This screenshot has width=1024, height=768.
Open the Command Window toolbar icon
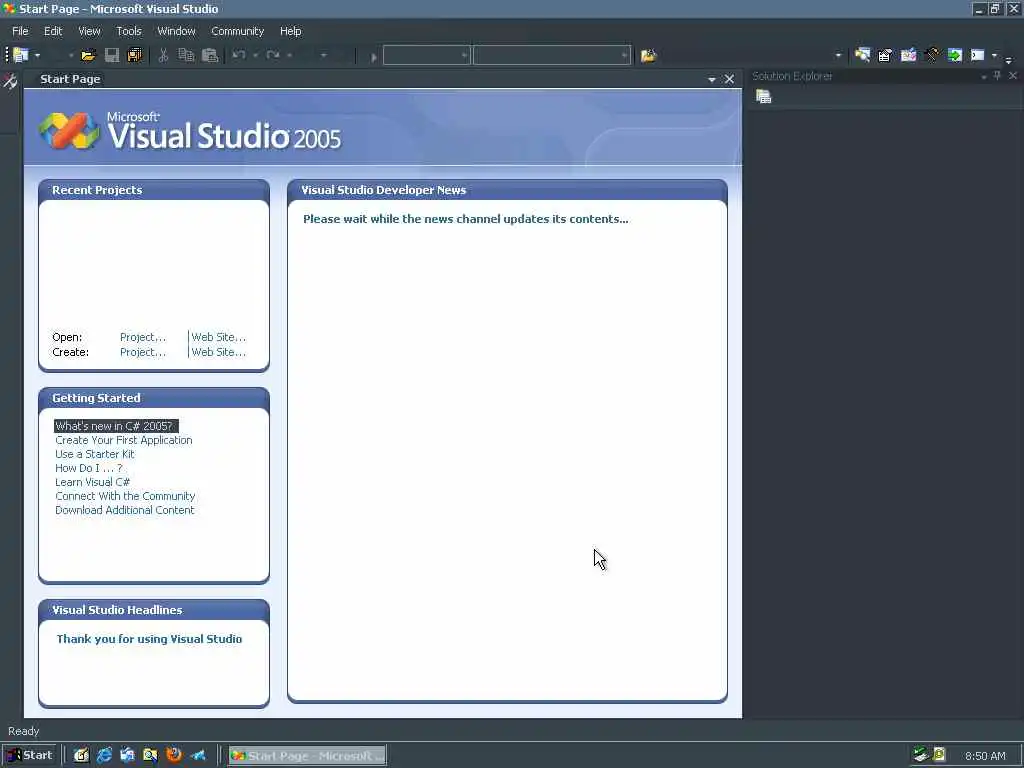pyautogui.click(x=978, y=56)
